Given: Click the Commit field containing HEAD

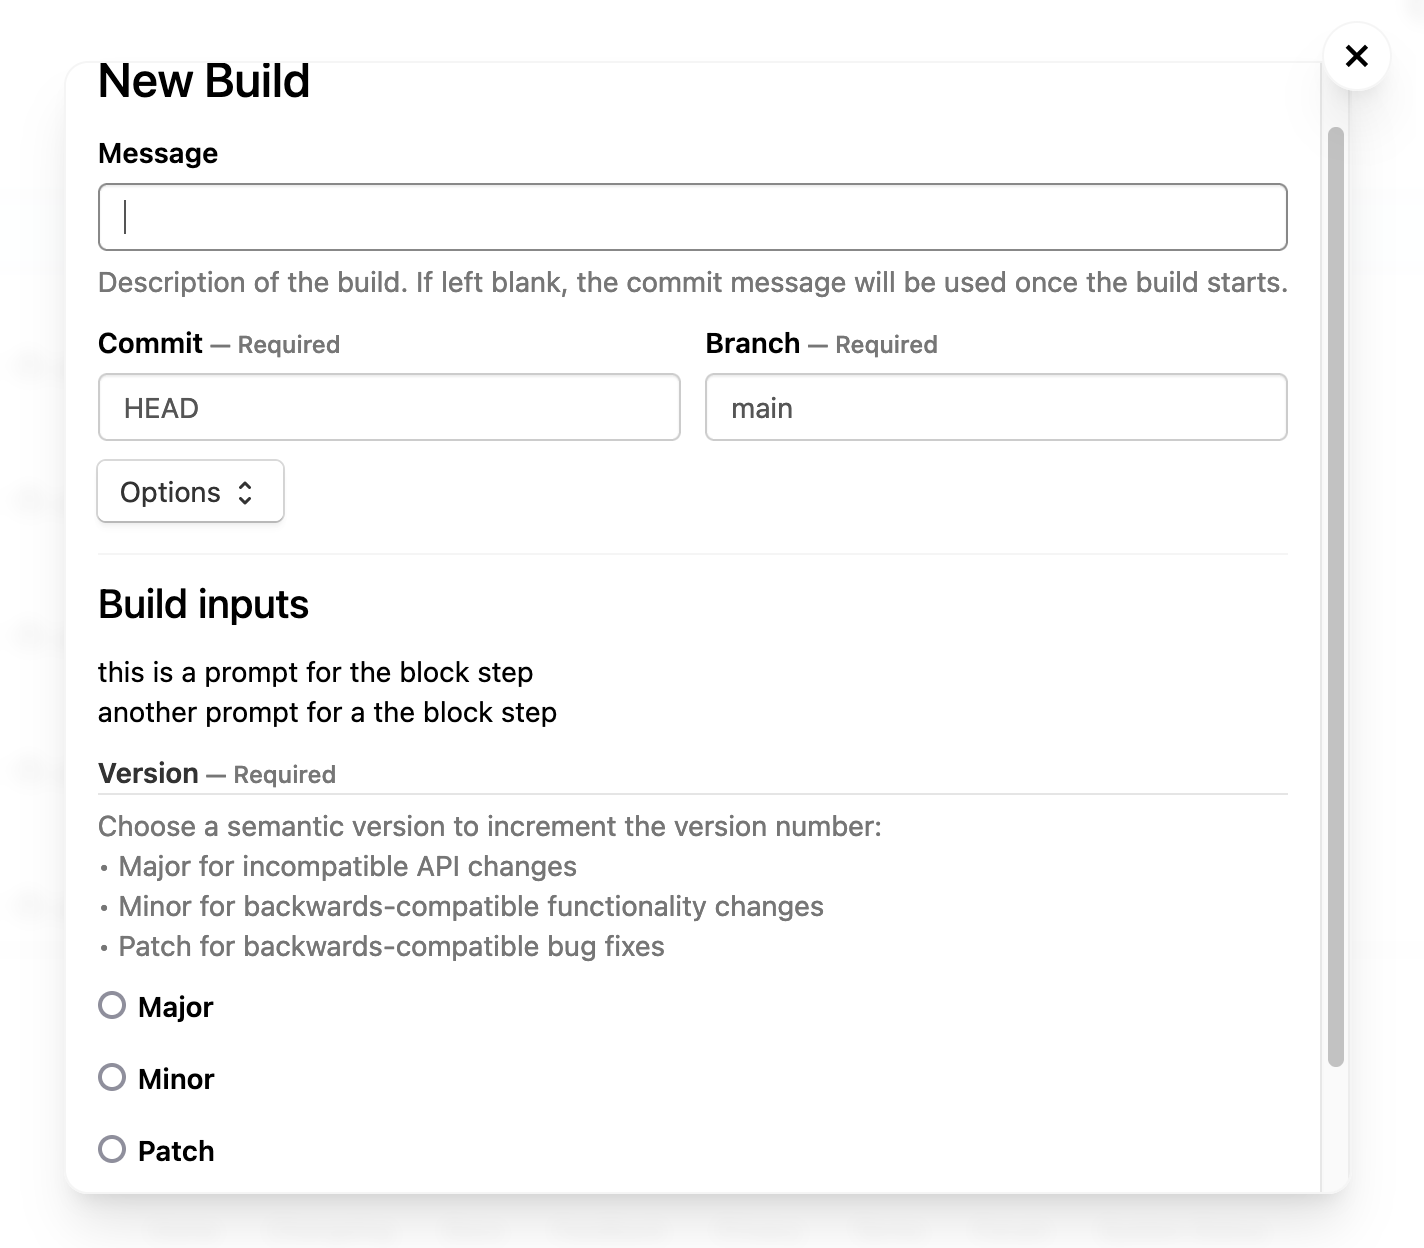Looking at the screenshot, I should [389, 407].
